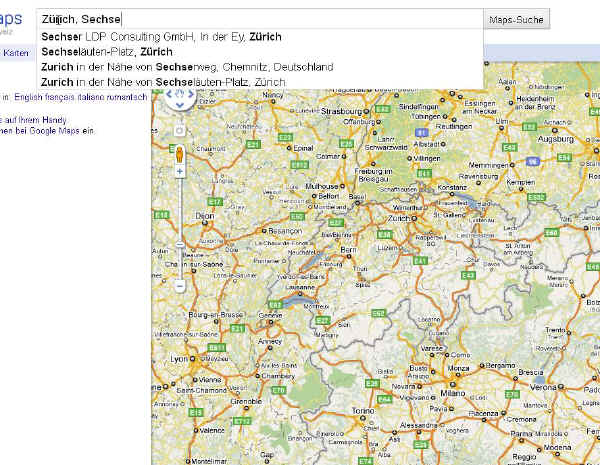The width and height of the screenshot is (600, 465).
Task: Click the hand icon in pan control
Action: coord(180,94)
